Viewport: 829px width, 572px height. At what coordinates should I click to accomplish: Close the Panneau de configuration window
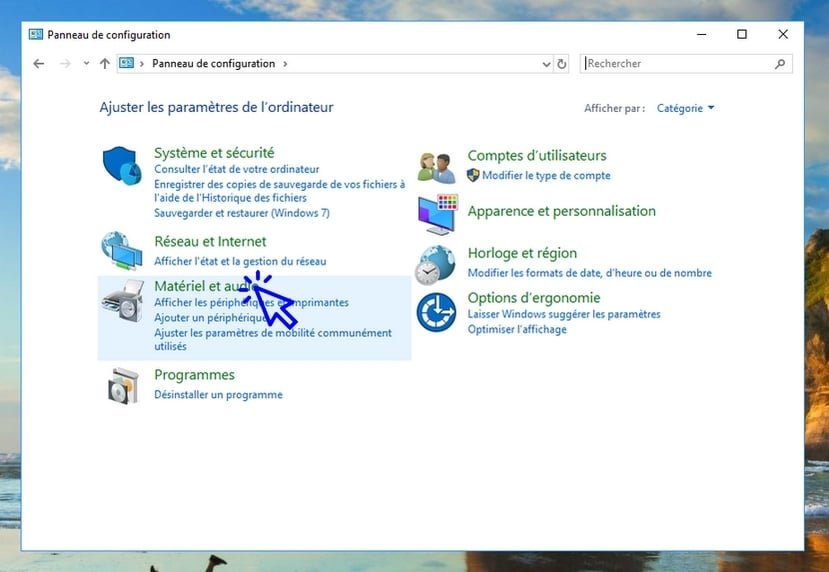coord(783,34)
